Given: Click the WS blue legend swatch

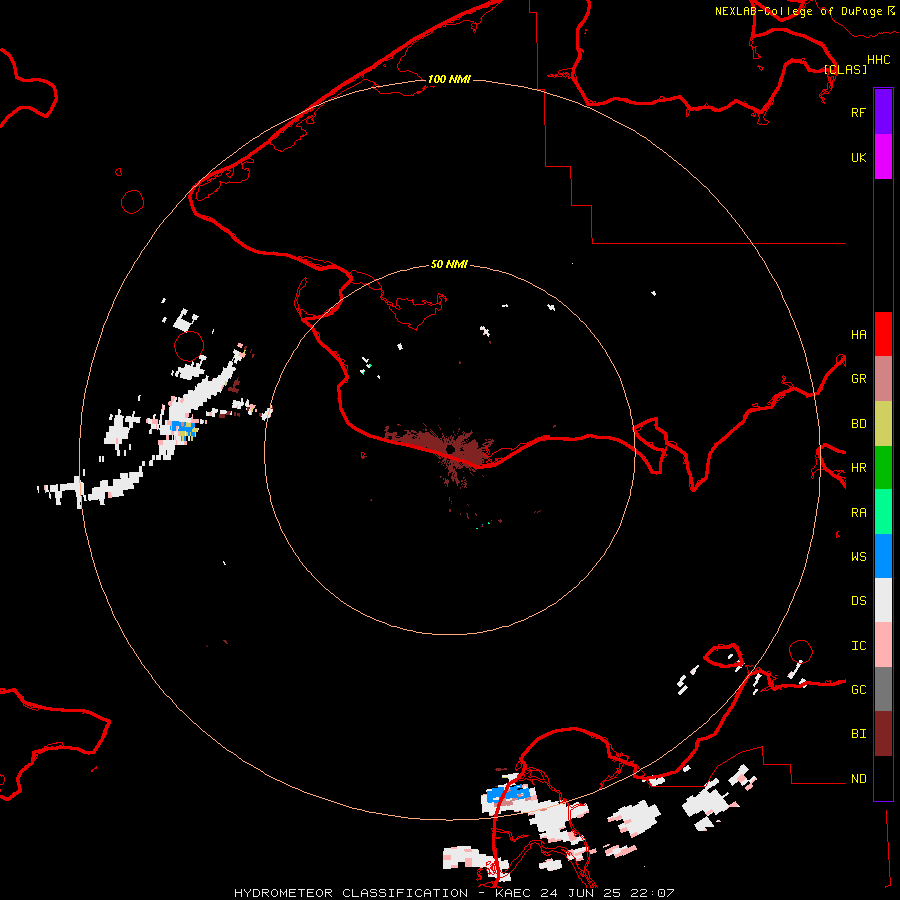Looking at the screenshot, I should point(883,556).
